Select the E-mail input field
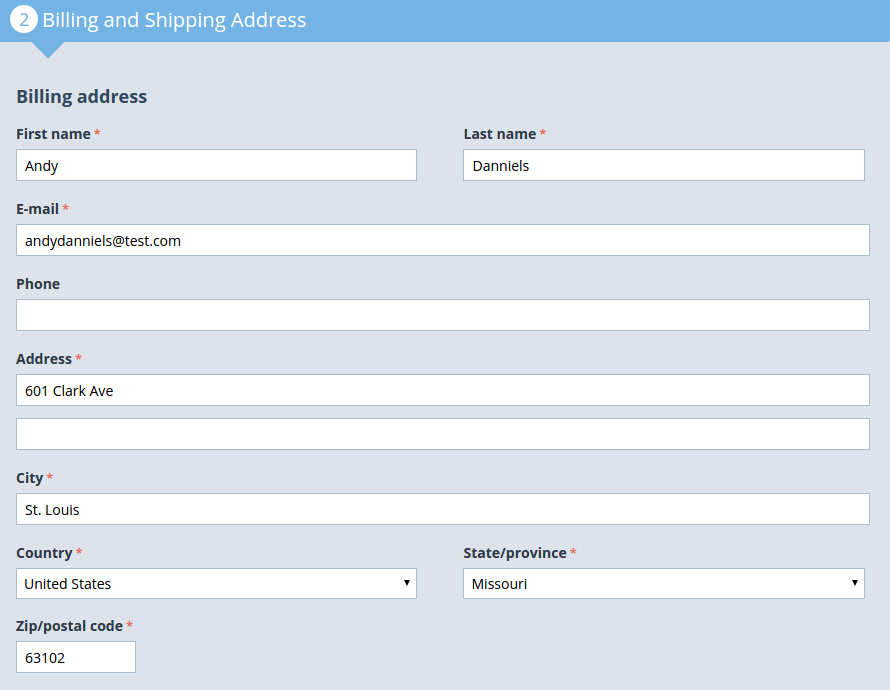The height and width of the screenshot is (690, 890). (443, 240)
